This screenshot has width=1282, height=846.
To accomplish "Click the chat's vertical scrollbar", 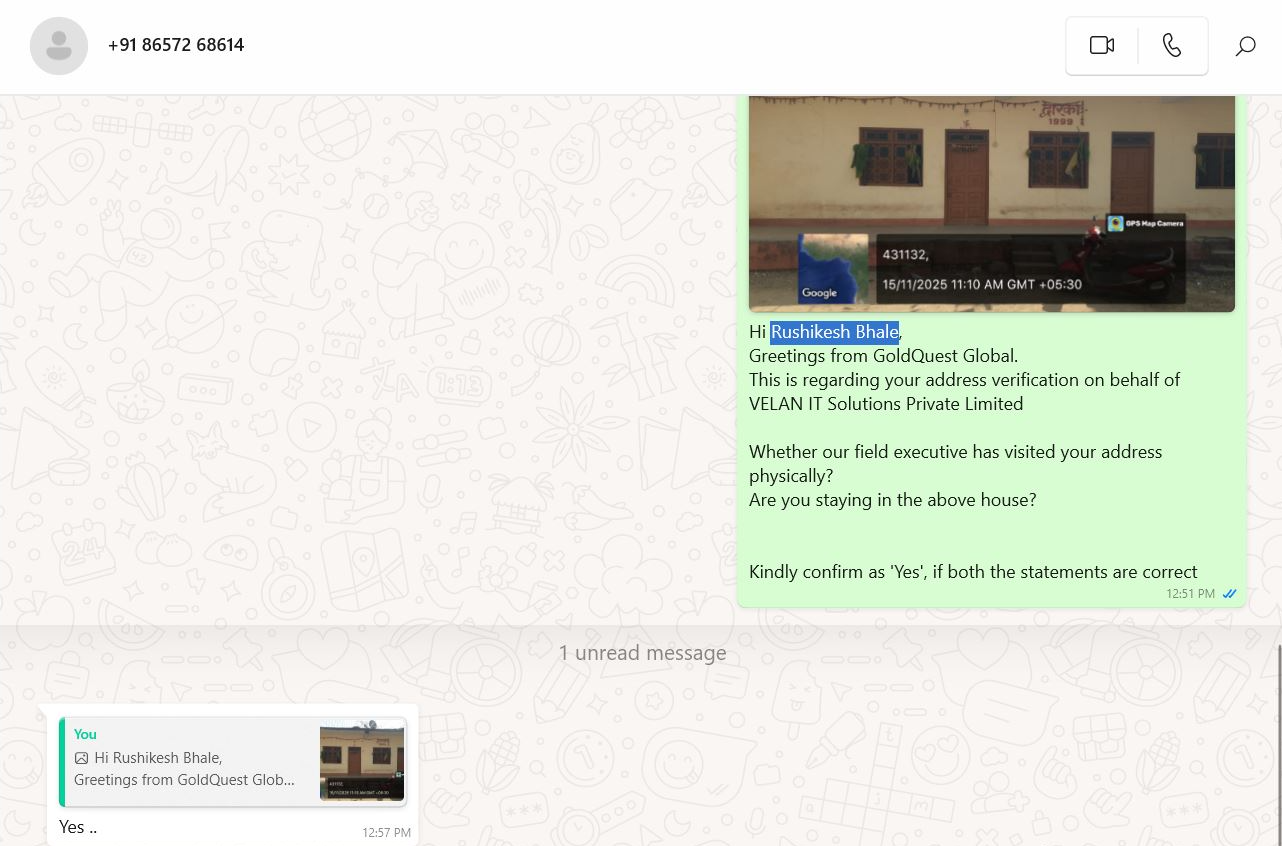I will pyautogui.click(x=1277, y=740).
